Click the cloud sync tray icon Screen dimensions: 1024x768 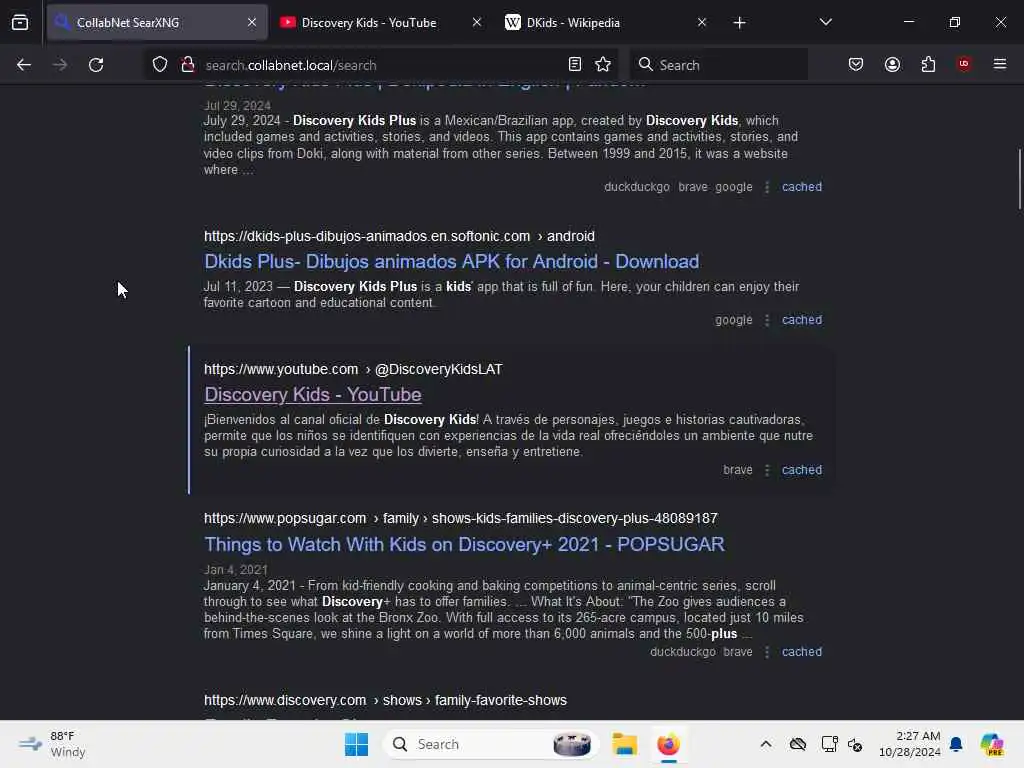797,744
